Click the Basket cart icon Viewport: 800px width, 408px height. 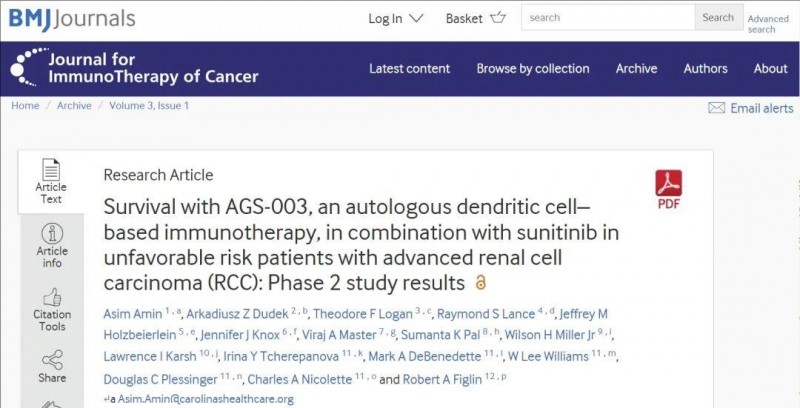[x=499, y=18]
